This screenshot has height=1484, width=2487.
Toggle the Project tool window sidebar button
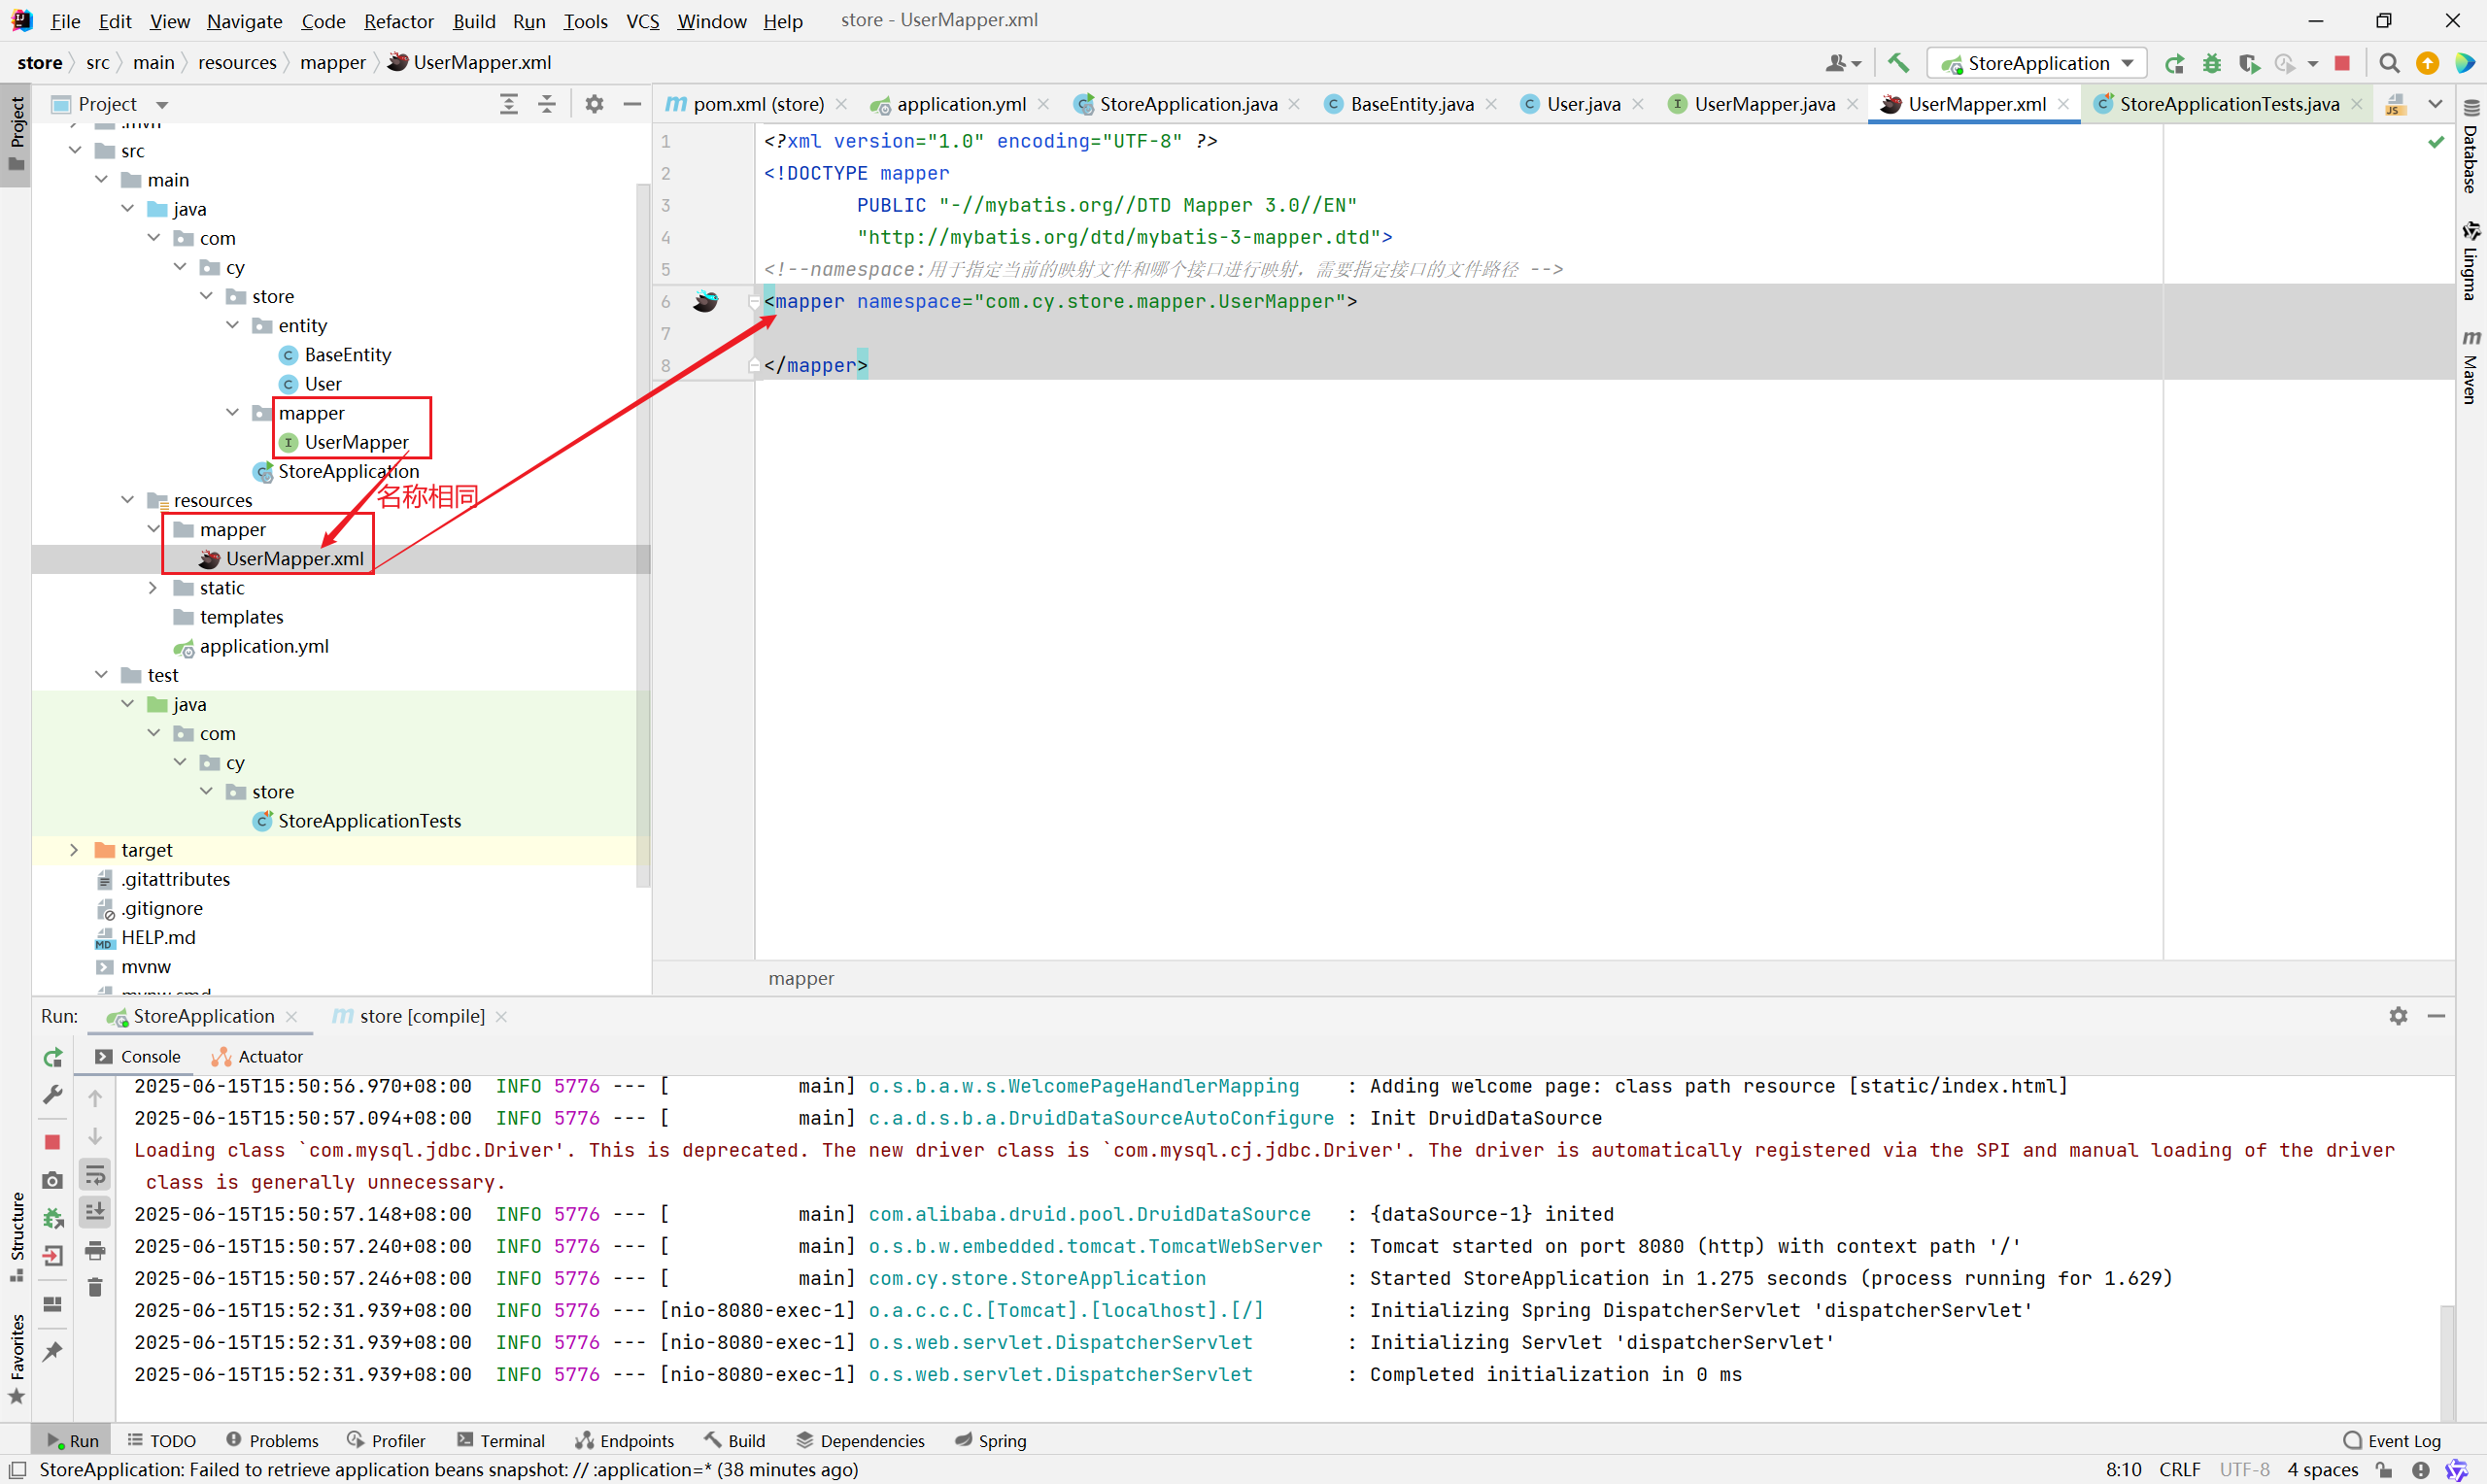(16, 133)
